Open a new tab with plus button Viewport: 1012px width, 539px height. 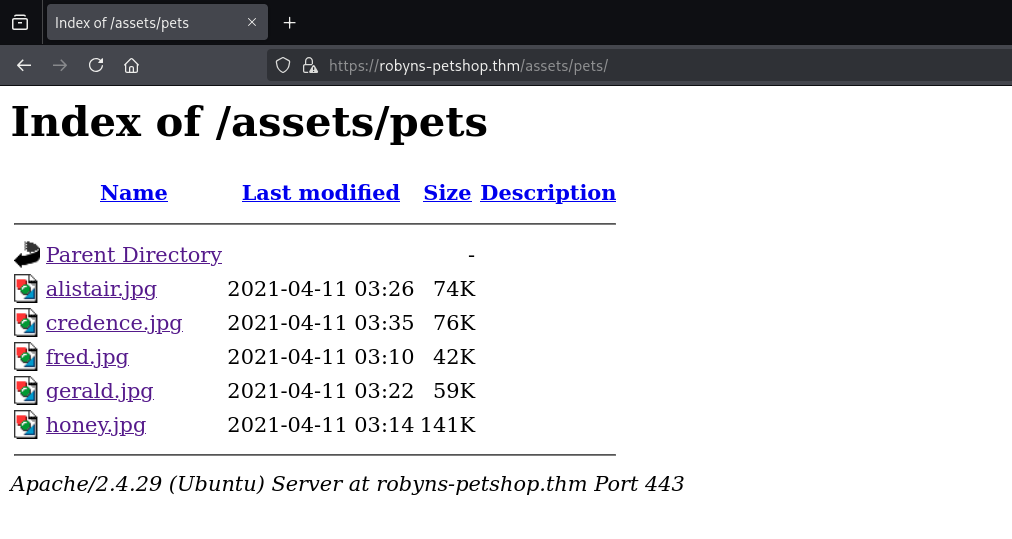click(290, 22)
